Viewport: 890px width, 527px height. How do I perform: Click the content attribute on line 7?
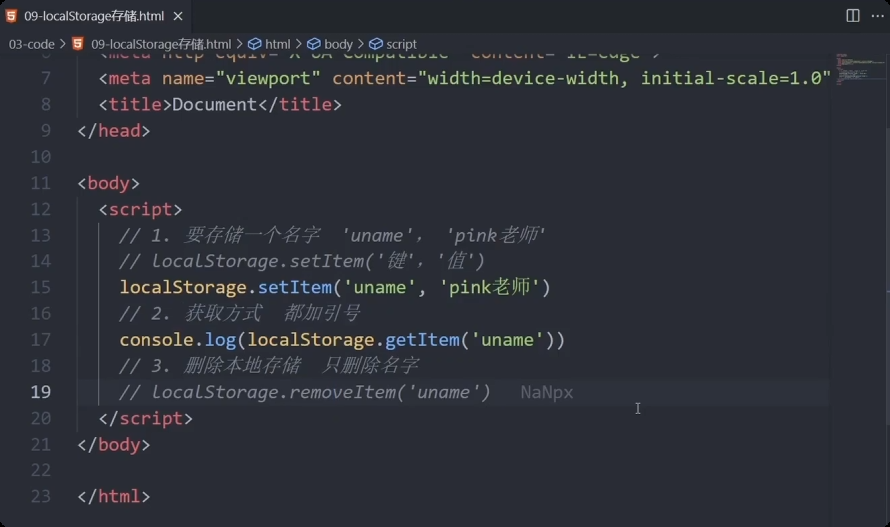(369, 78)
